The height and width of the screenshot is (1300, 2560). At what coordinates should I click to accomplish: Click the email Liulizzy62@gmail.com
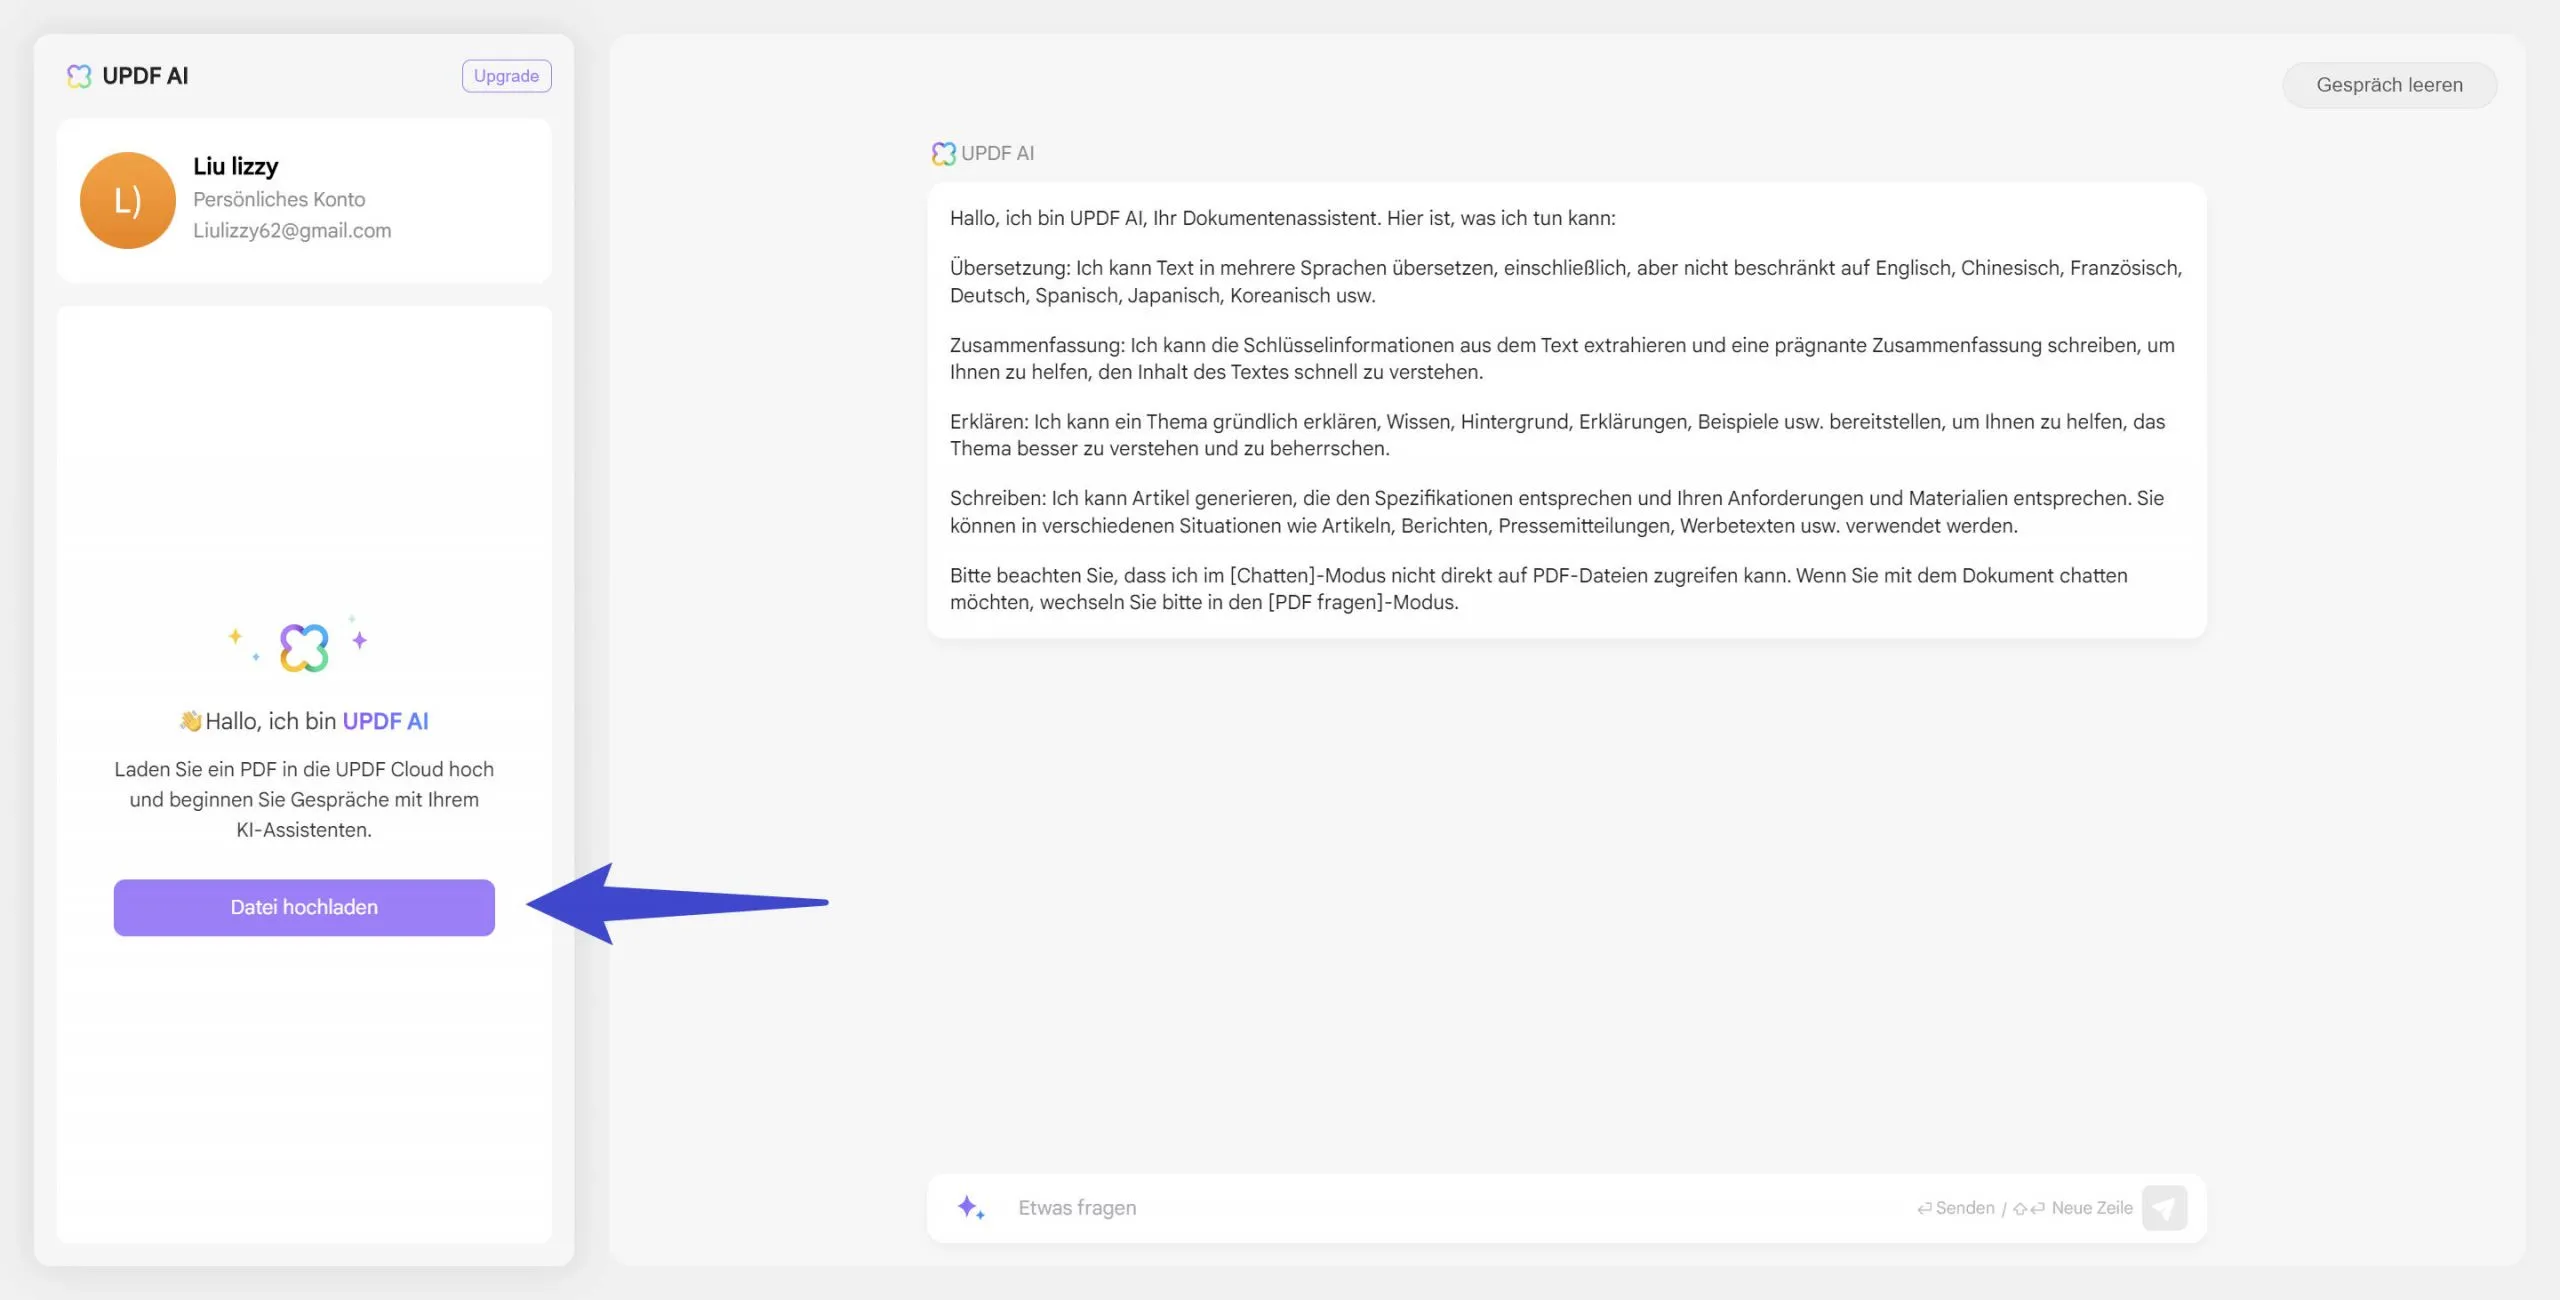(293, 230)
